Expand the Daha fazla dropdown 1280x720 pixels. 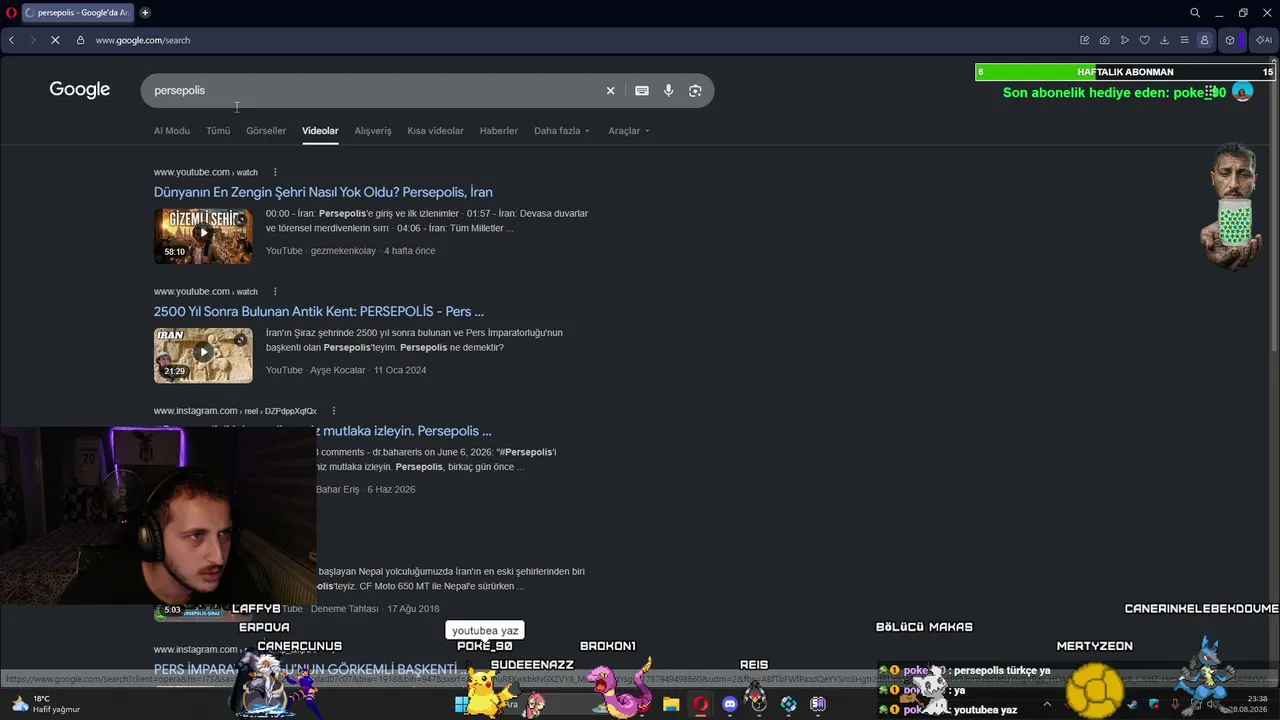point(562,131)
